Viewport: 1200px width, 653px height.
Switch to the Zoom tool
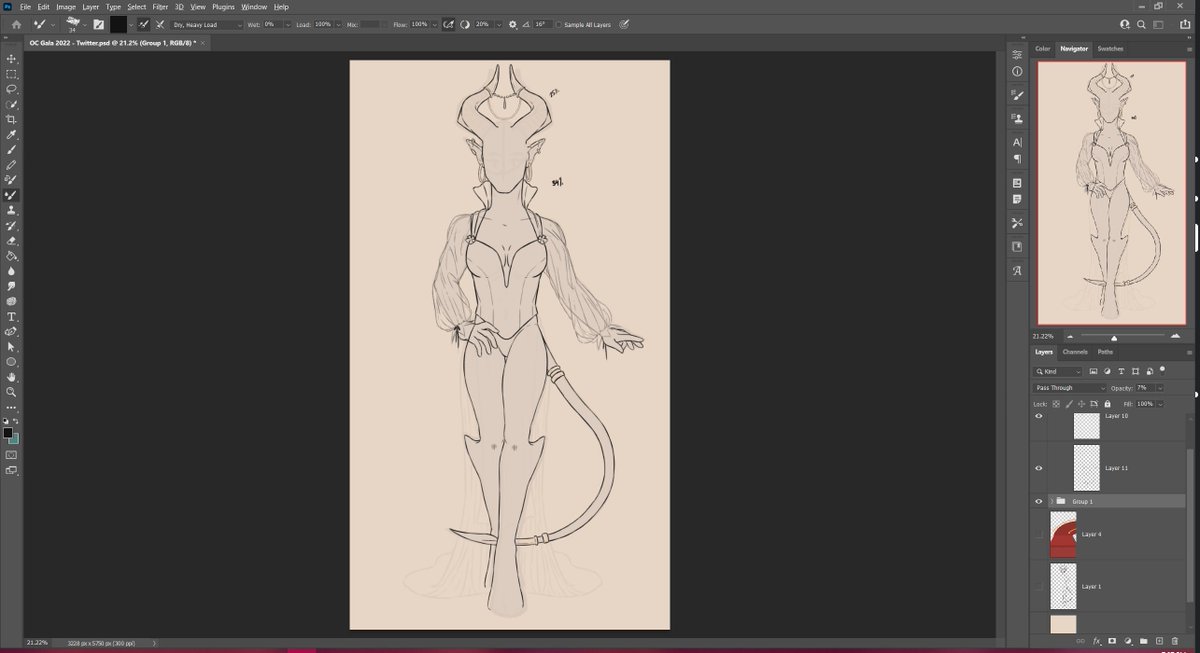click(12, 392)
